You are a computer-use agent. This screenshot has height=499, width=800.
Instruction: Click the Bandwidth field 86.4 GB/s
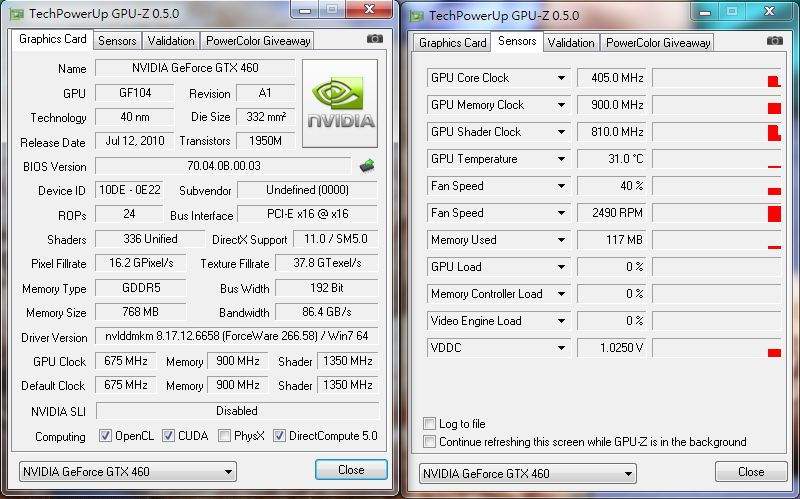click(x=327, y=312)
